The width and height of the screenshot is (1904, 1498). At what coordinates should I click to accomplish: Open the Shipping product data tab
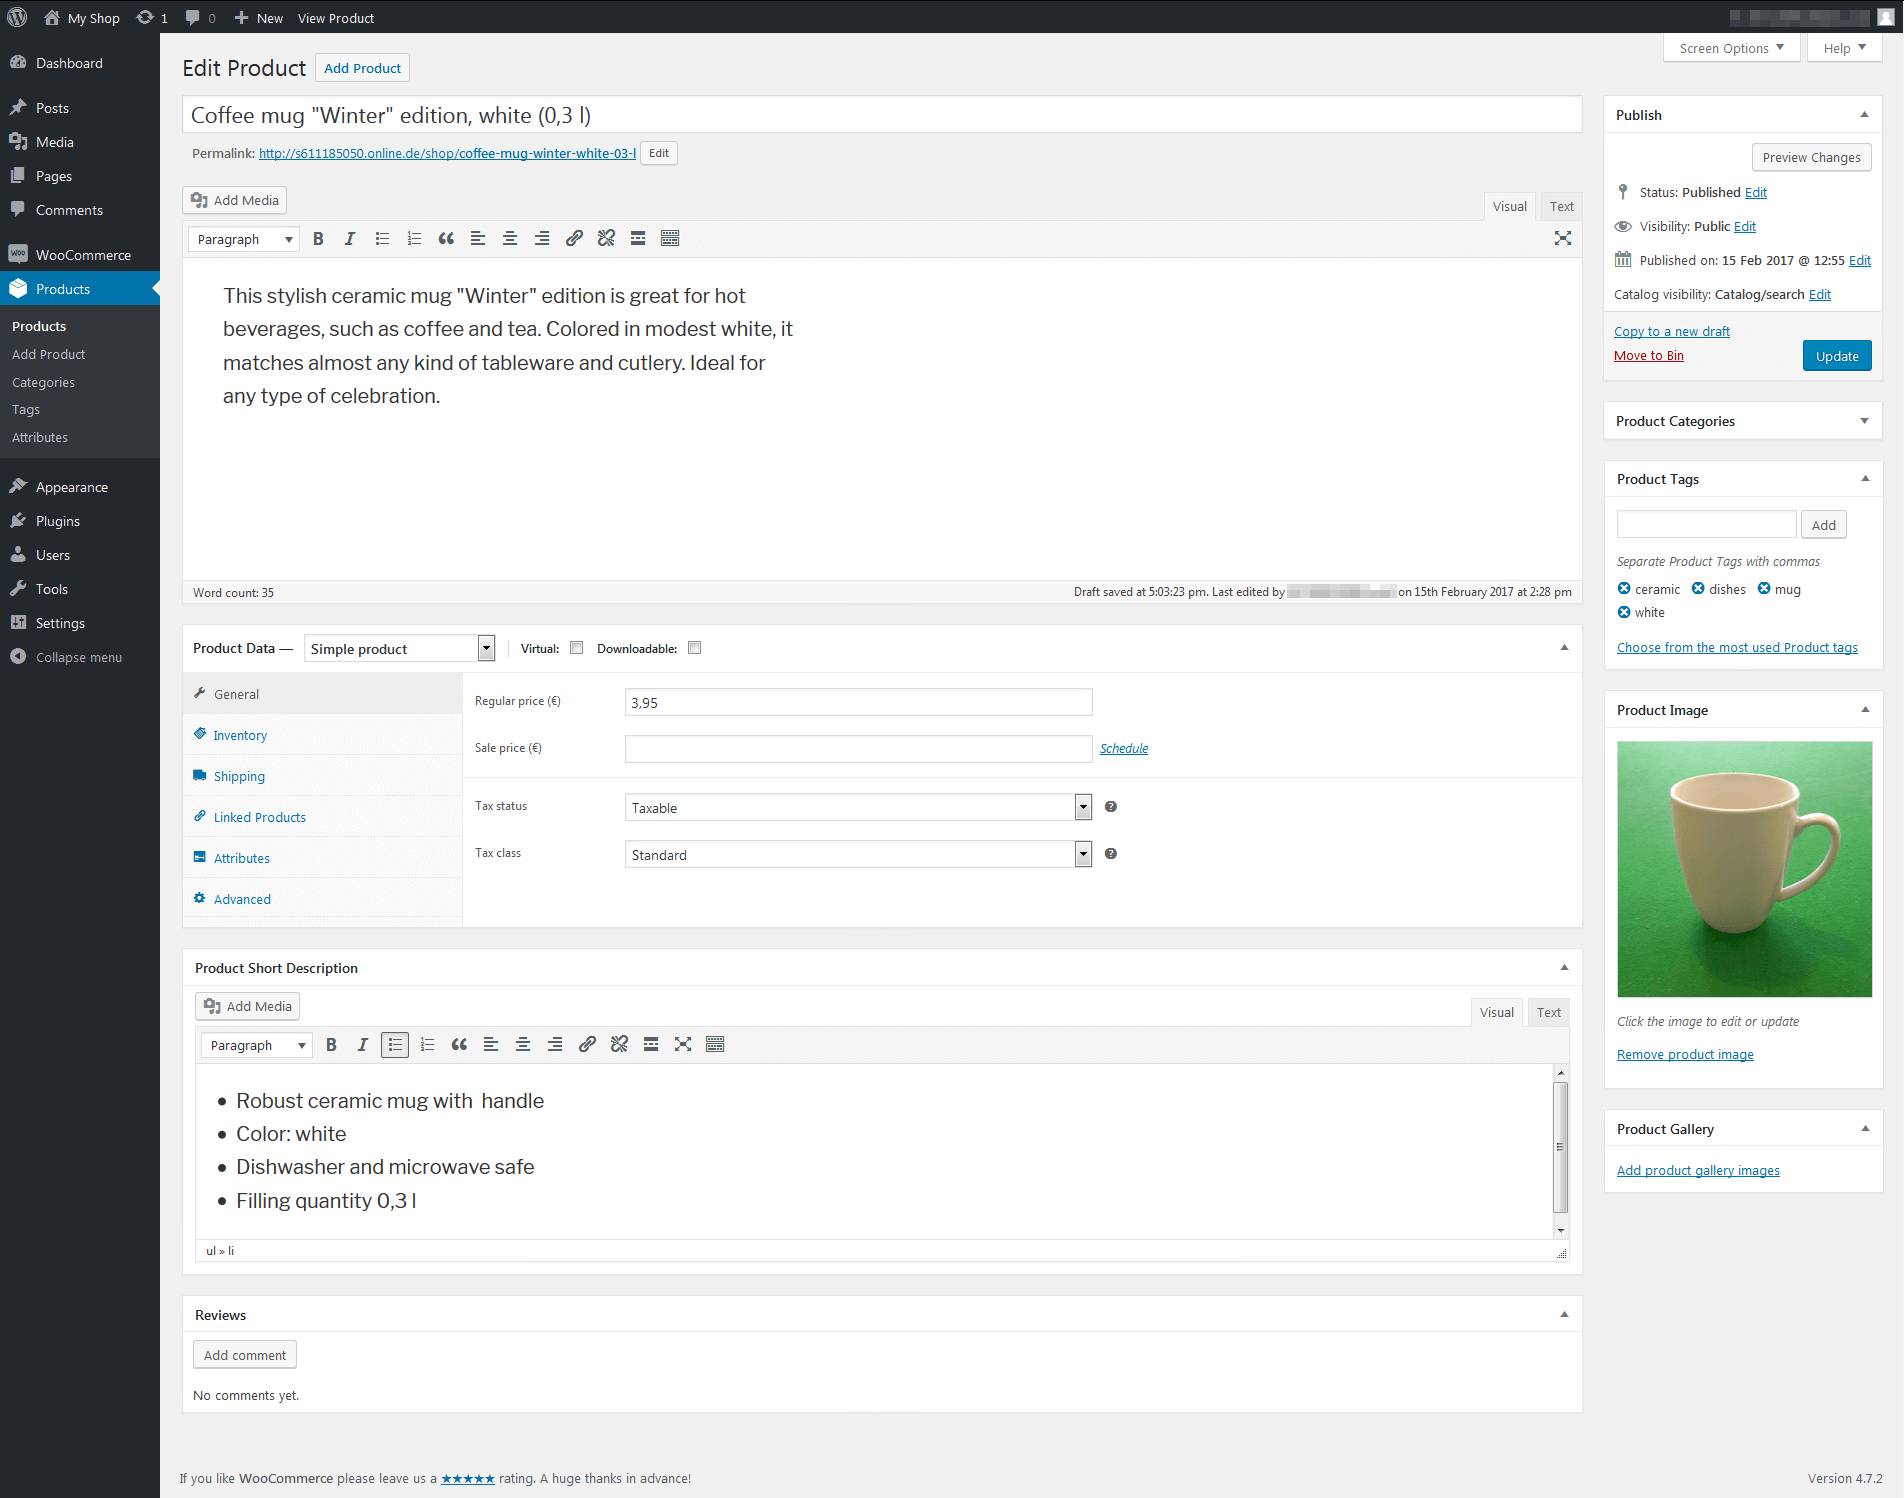click(322, 776)
